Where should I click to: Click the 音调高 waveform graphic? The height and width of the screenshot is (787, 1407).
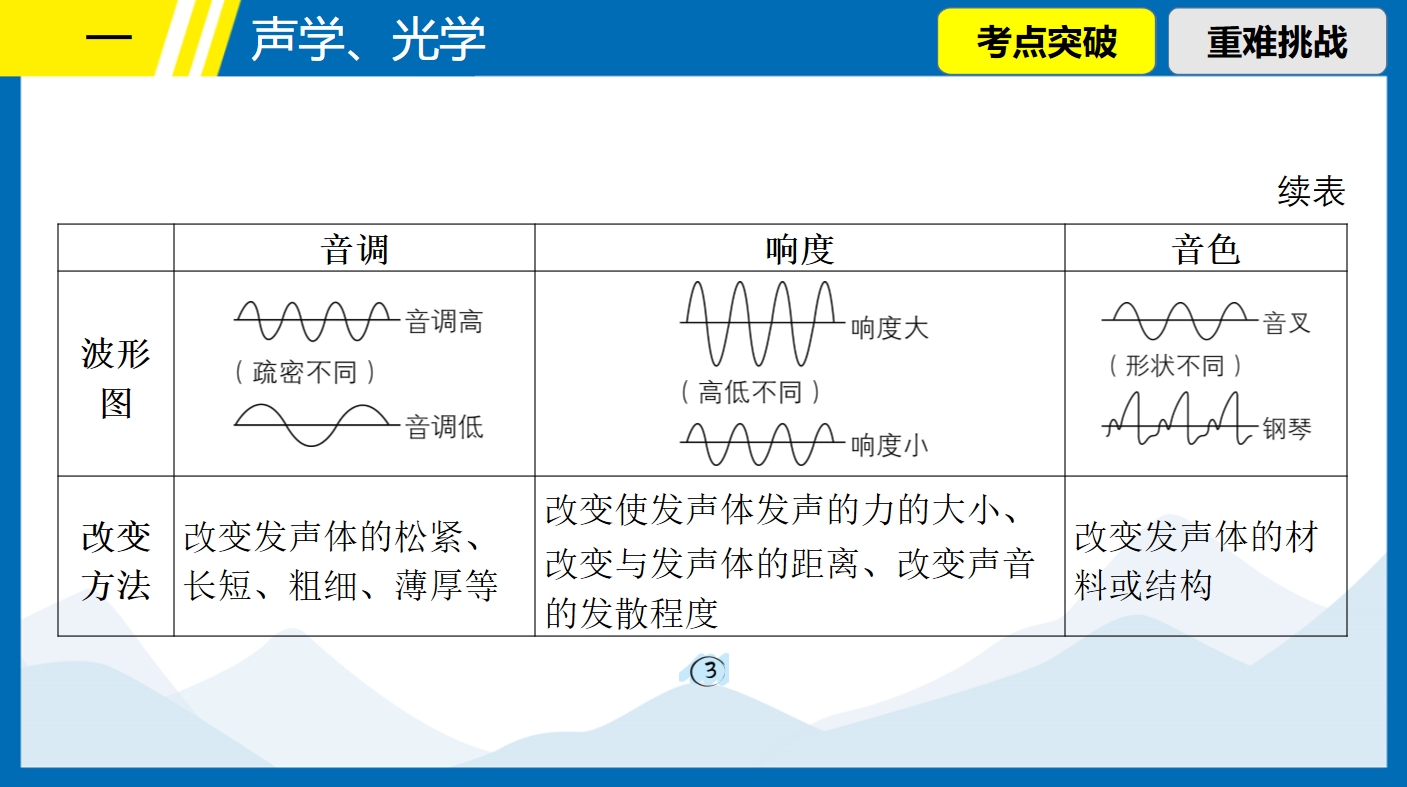pyautogui.click(x=316, y=321)
